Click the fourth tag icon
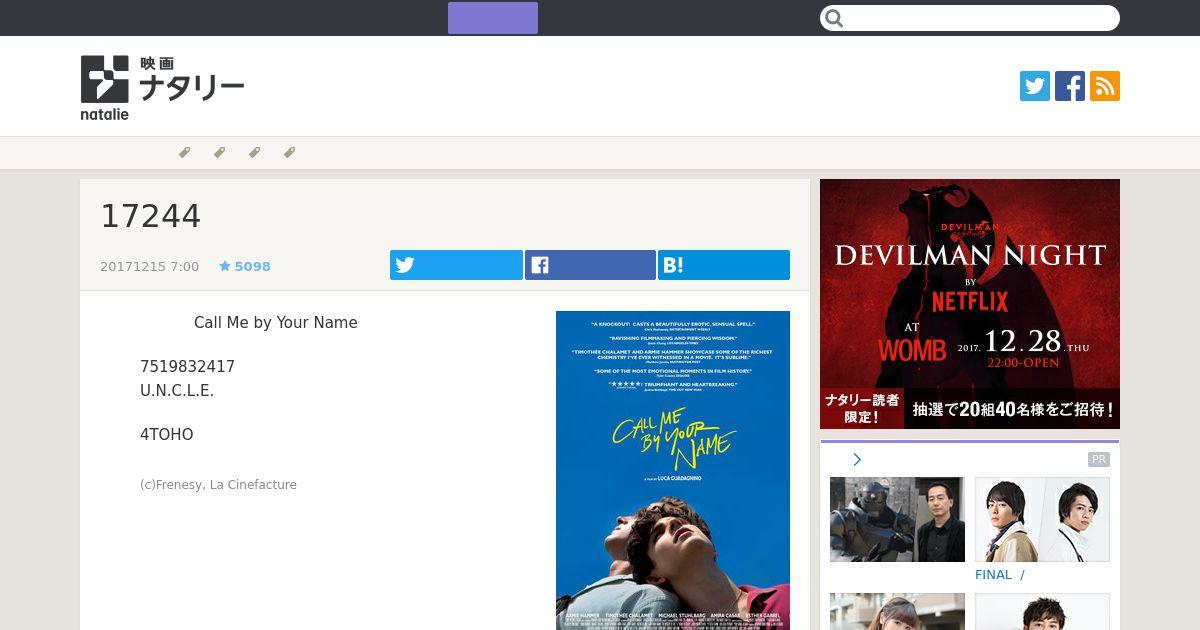 click(289, 153)
